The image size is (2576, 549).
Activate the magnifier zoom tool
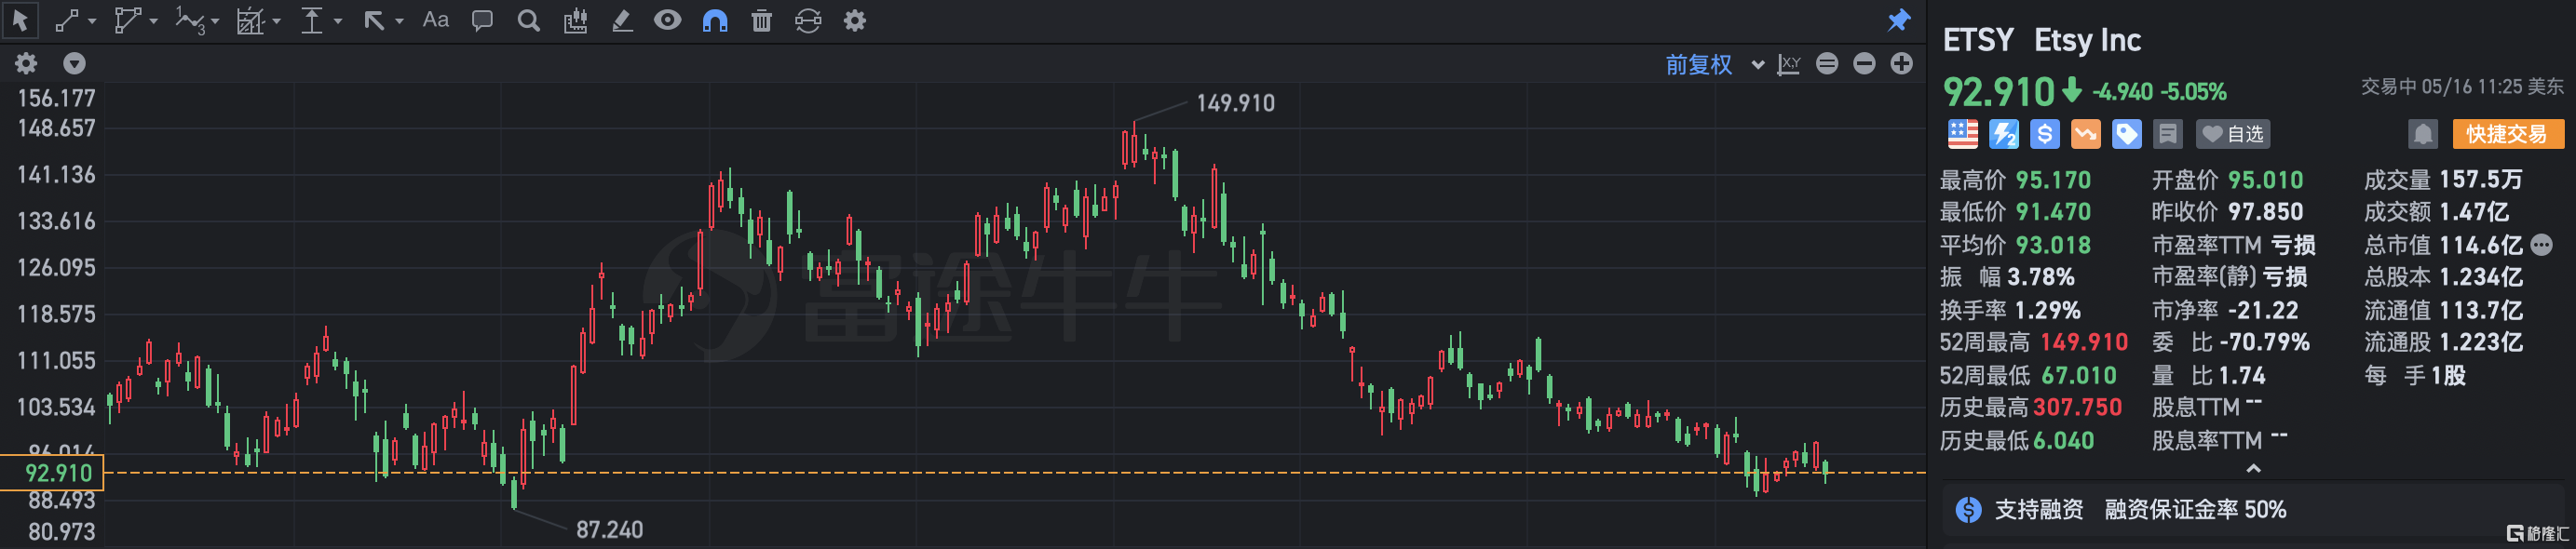(529, 20)
